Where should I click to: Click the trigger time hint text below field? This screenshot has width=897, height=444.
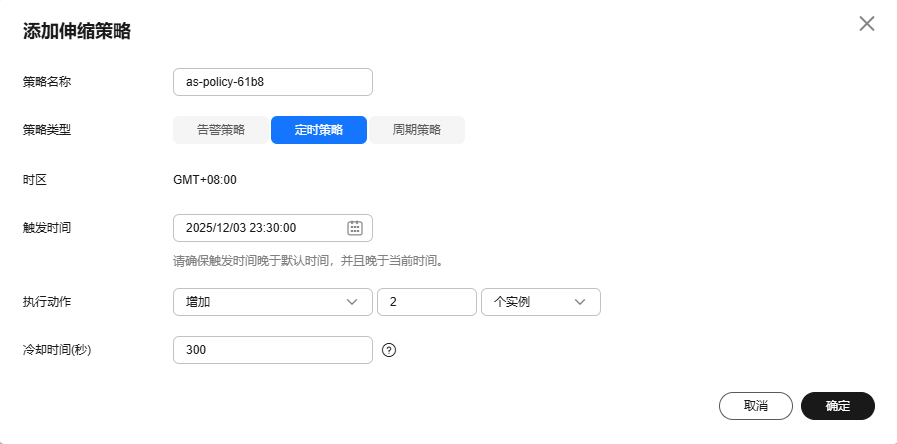(x=307, y=261)
